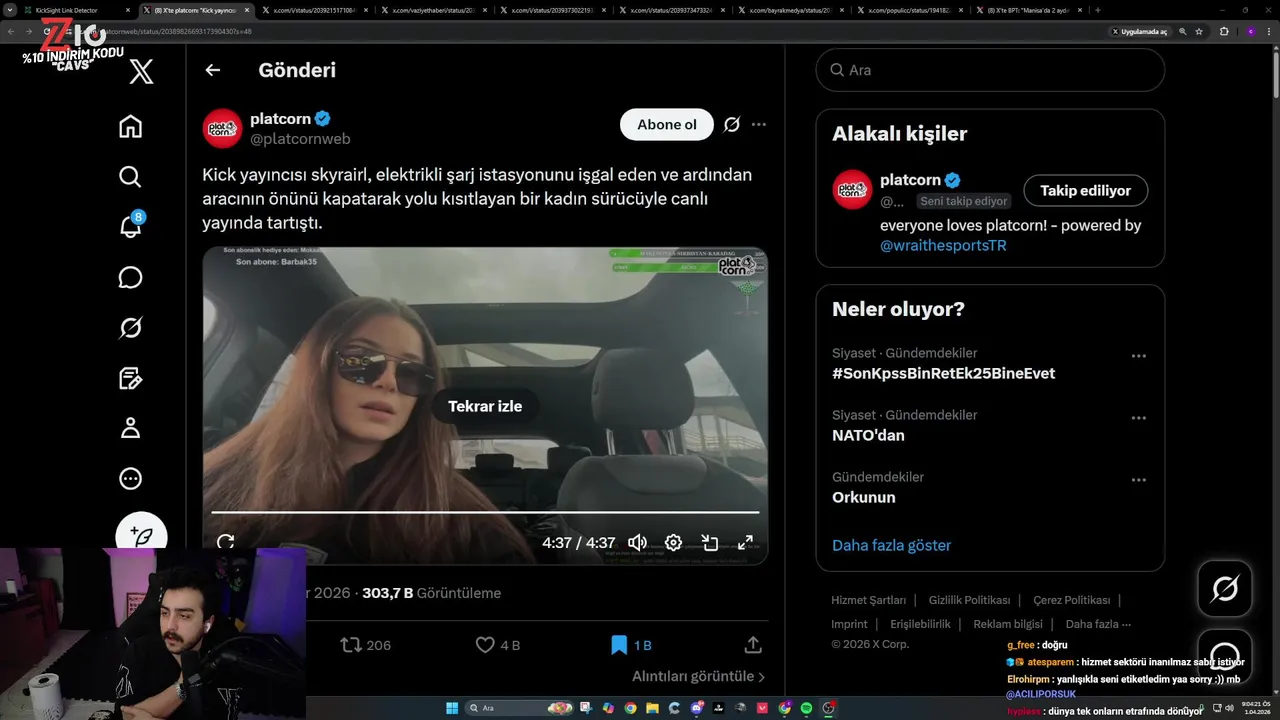
Task: Switch to the x.com/vaziyethaberi tab
Action: coord(434,10)
